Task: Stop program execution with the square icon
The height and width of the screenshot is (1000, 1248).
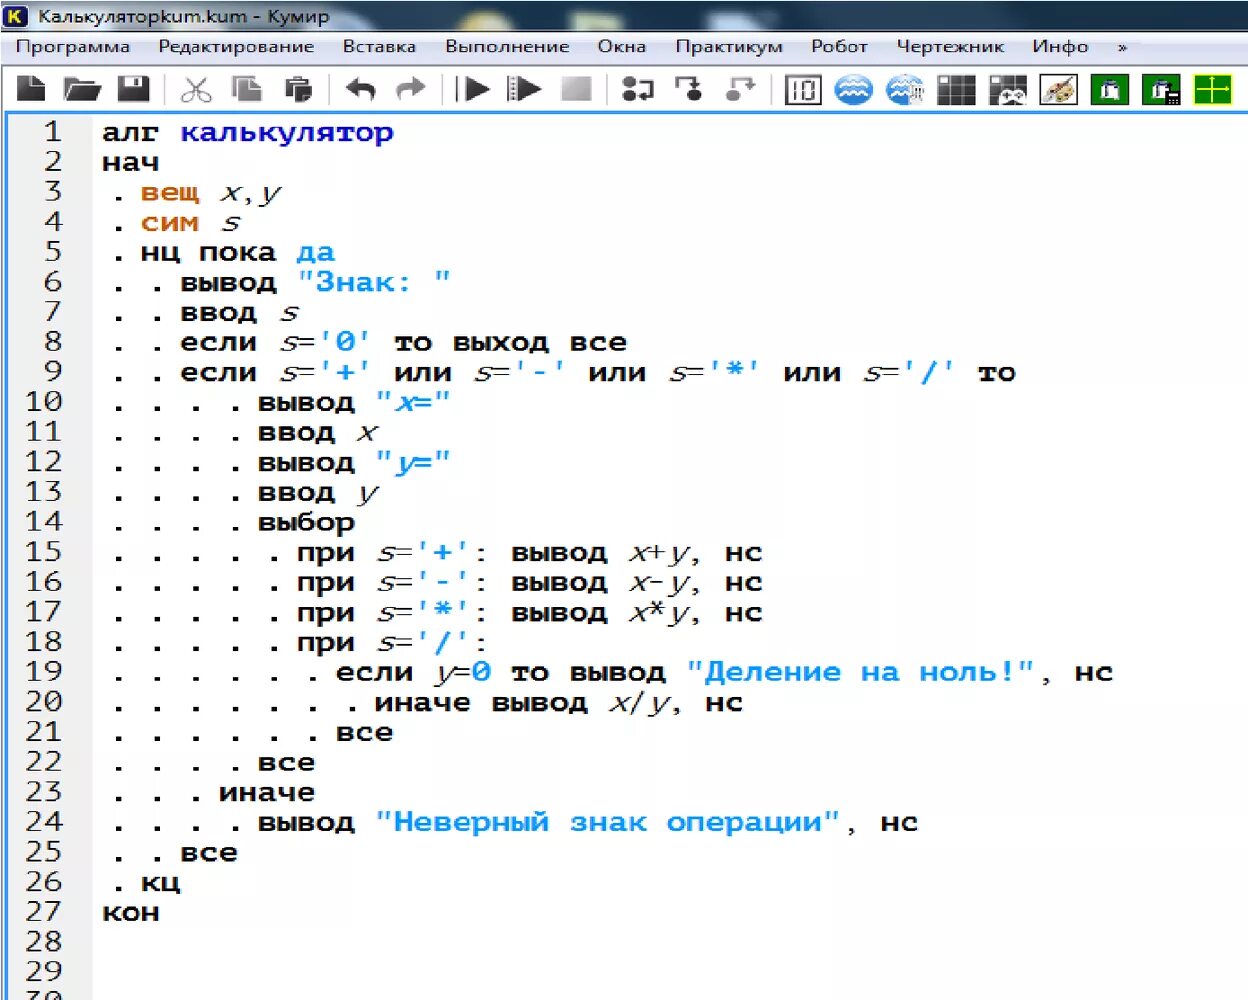Action: [x=576, y=90]
